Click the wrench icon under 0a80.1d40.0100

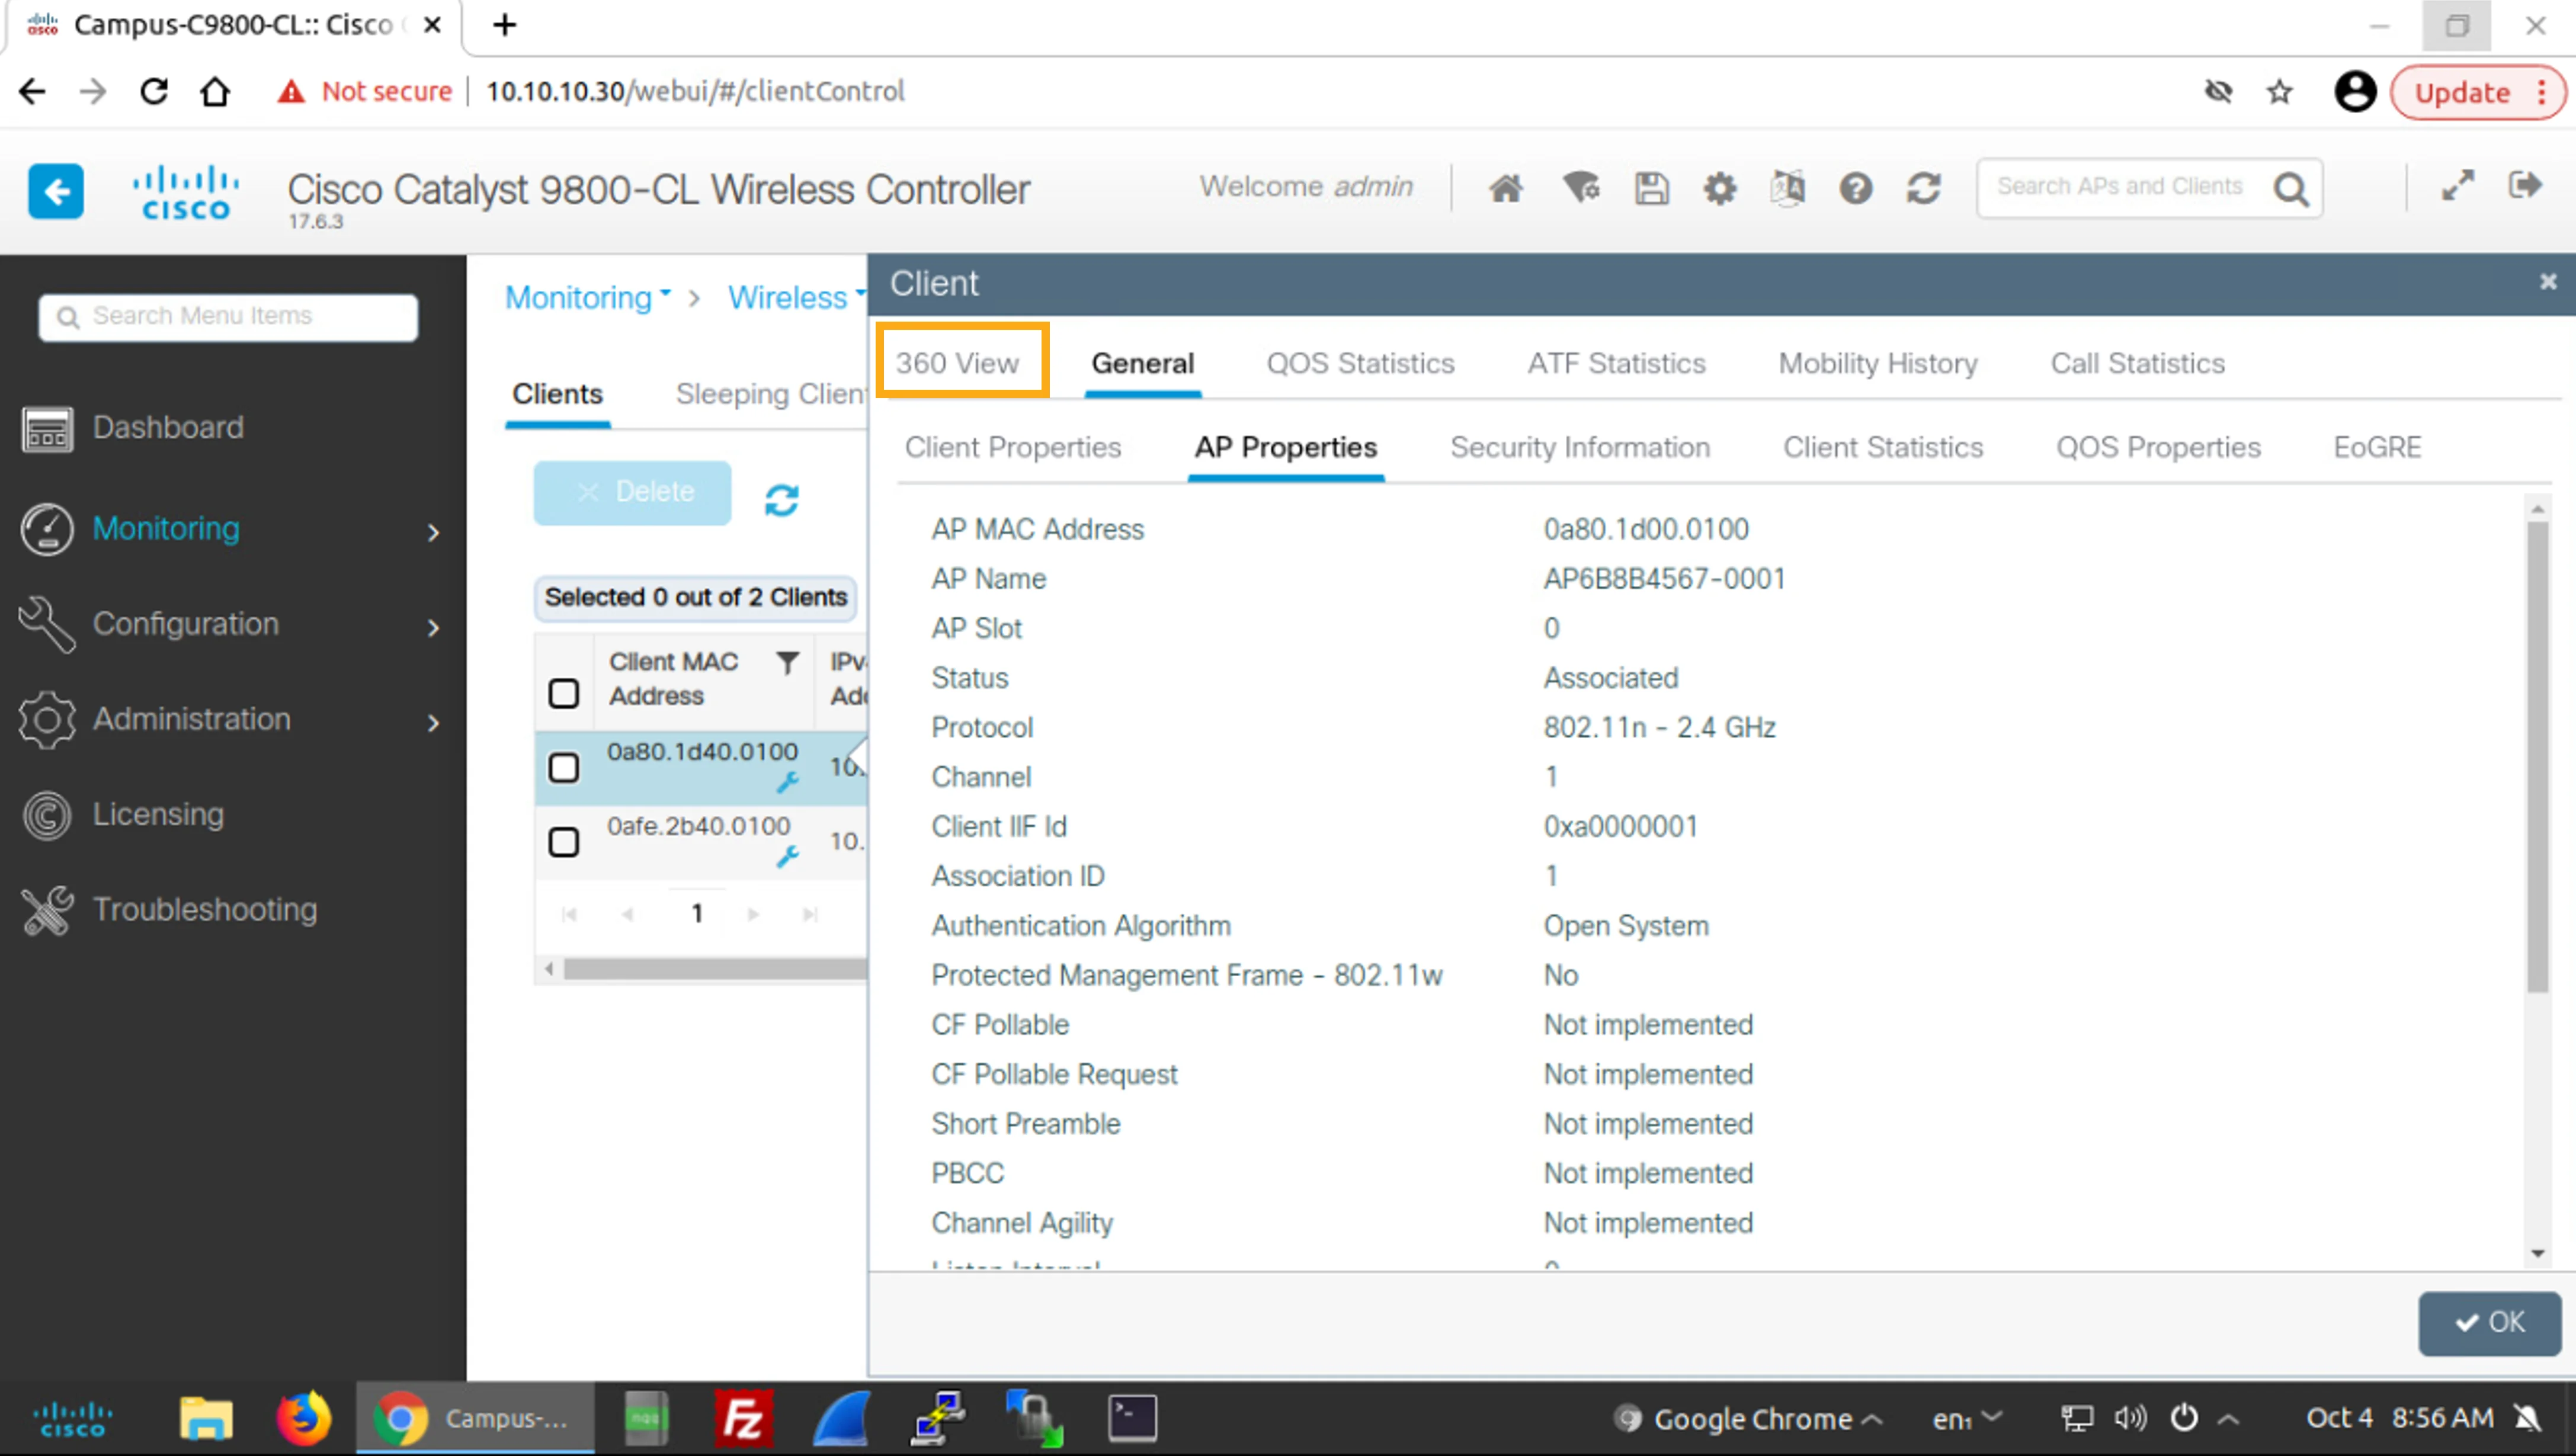[x=788, y=782]
